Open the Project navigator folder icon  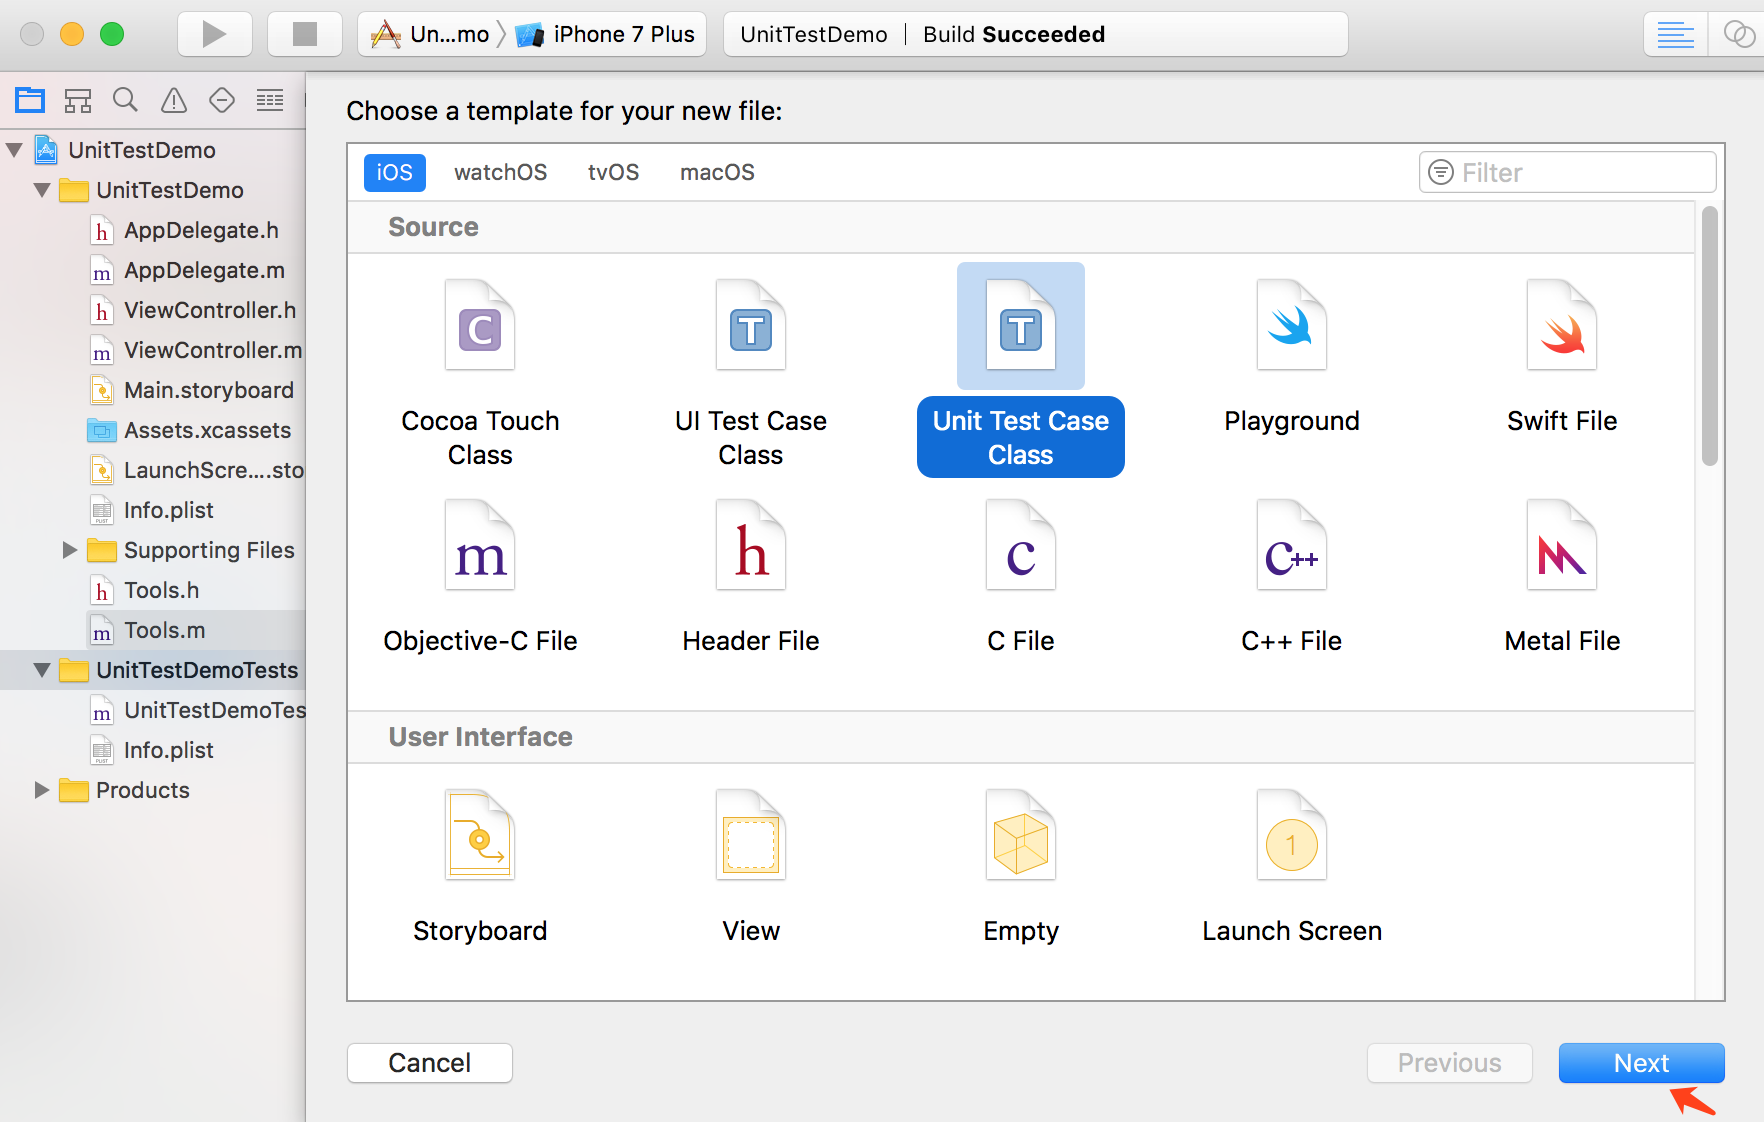click(x=30, y=100)
